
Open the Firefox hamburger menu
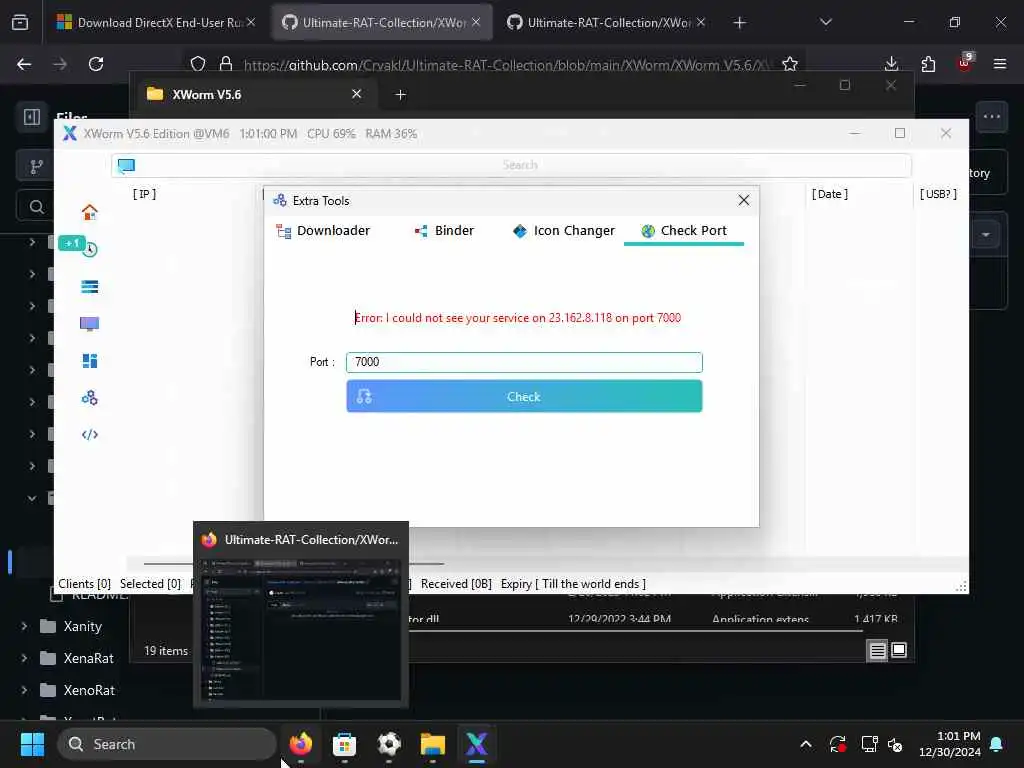point(1000,64)
